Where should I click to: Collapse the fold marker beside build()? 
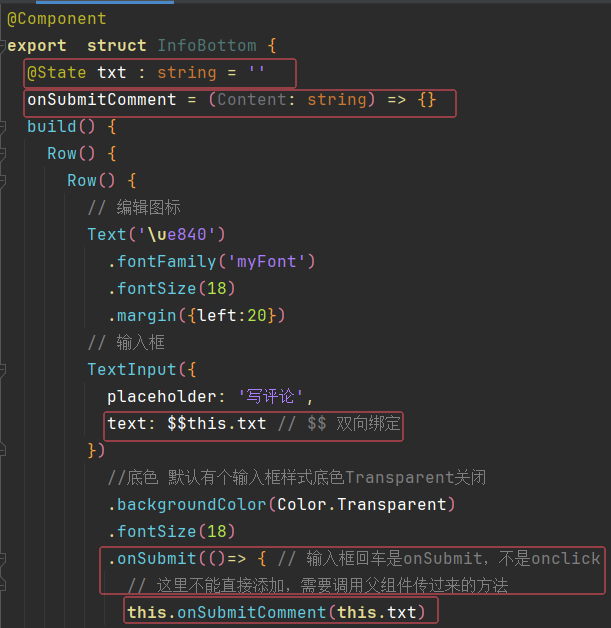click(2, 127)
